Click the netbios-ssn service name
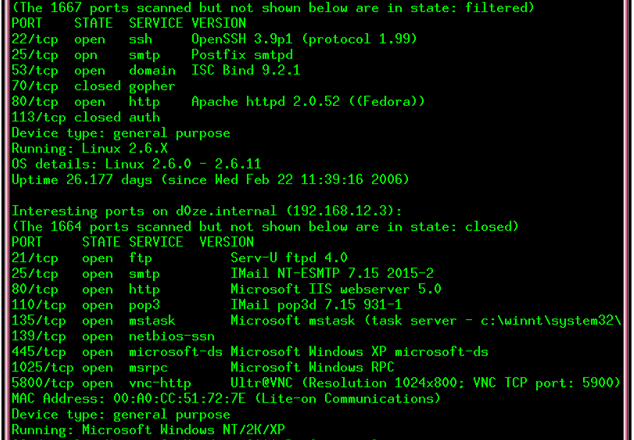Screen dimensions: 634x440 (x=172, y=336)
